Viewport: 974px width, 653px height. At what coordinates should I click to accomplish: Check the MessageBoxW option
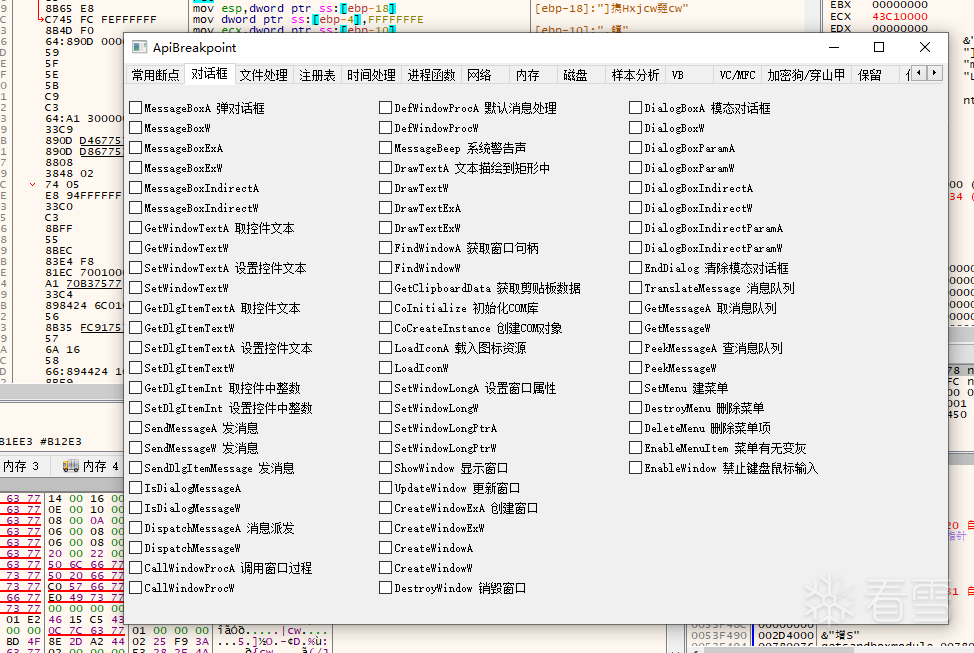click(135, 127)
